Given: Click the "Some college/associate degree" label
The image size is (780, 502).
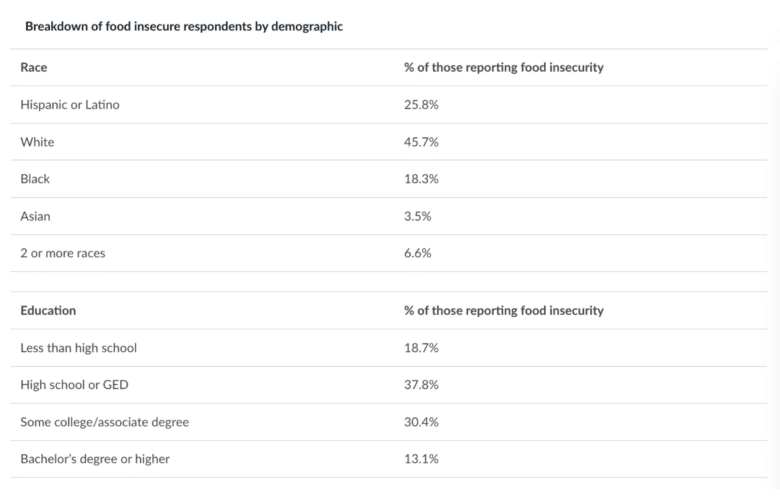Looking at the screenshot, I should tap(104, 422).
